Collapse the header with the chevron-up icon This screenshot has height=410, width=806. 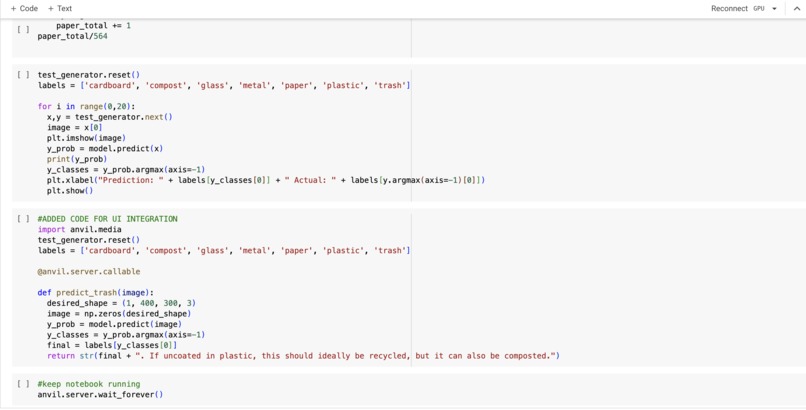[x=797, y=9]
